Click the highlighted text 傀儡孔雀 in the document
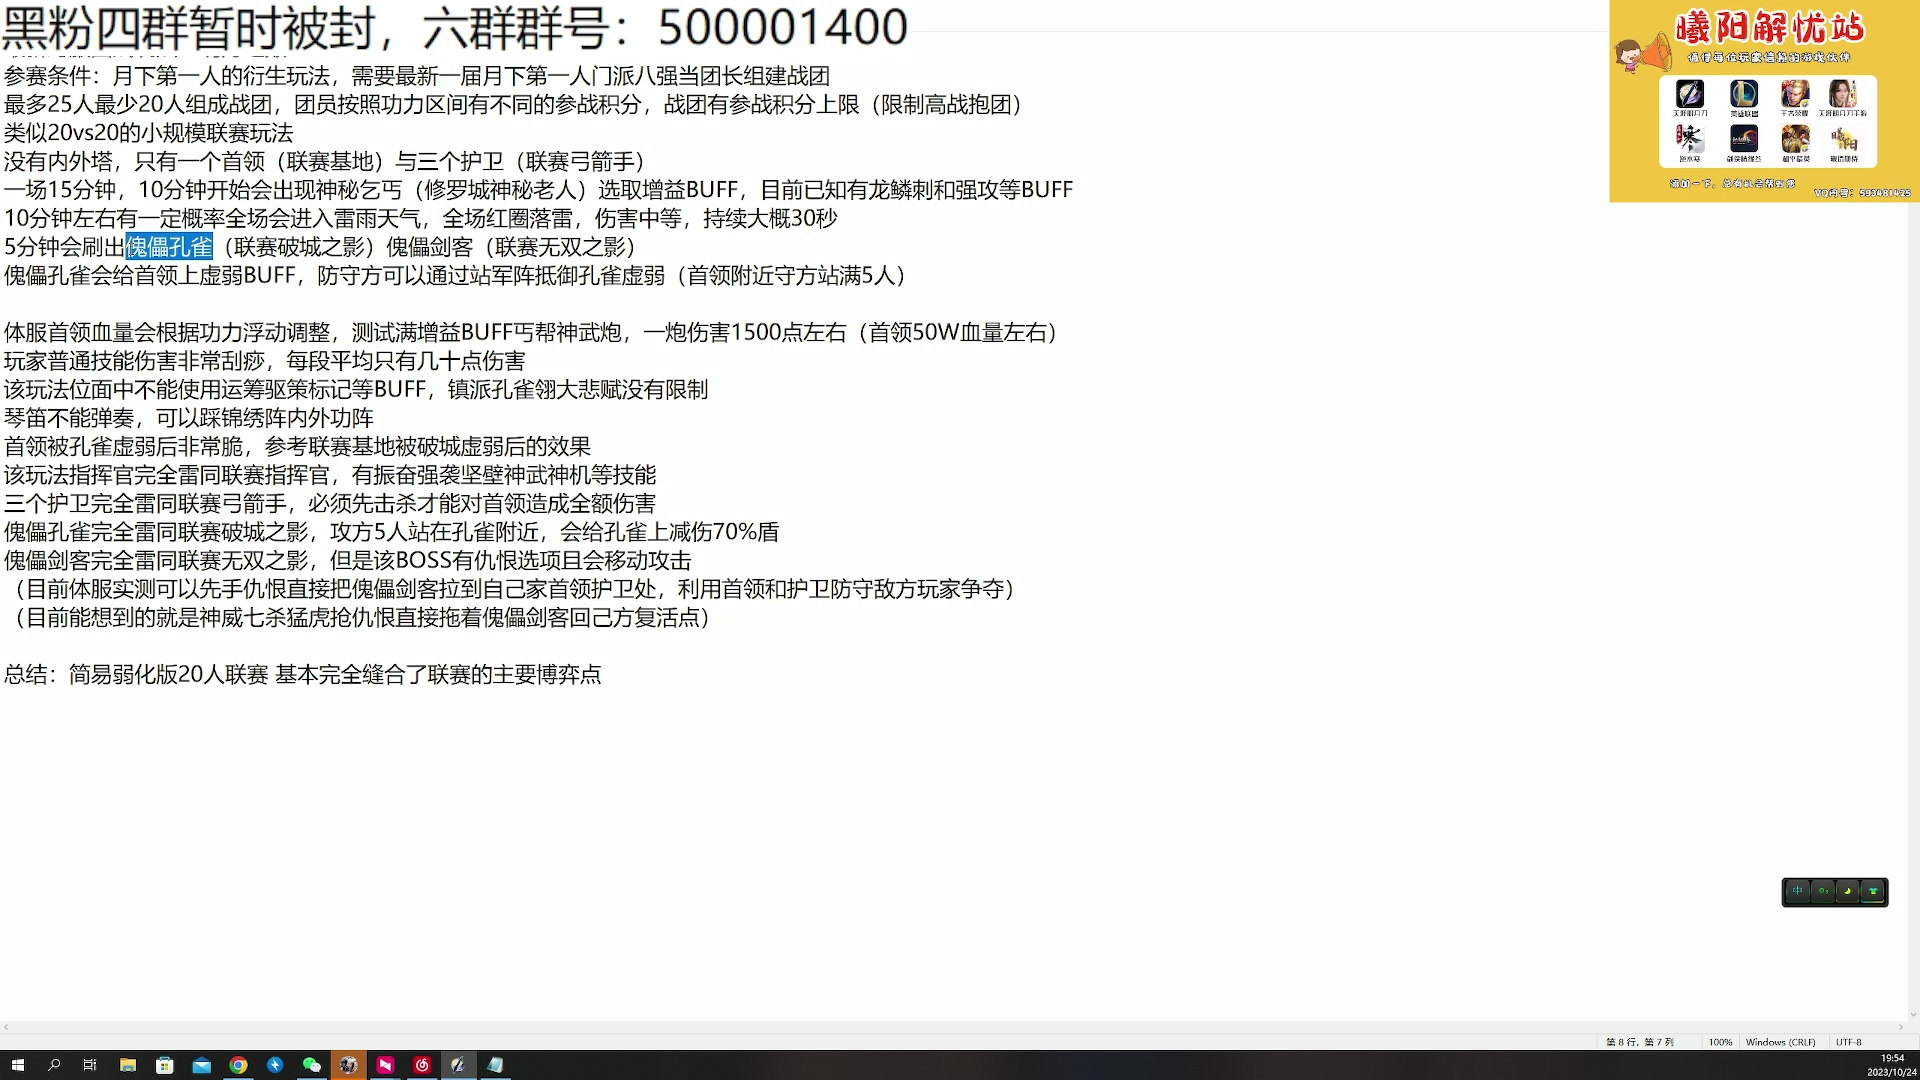The width and height of the screenshot is (1920, 1080). click(x=170, y=247)
